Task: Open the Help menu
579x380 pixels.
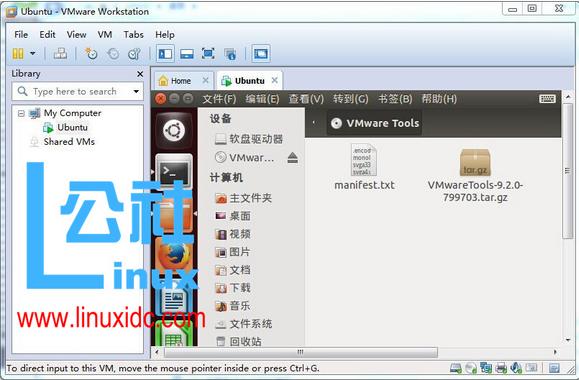Action: click(x=165, y=35)
